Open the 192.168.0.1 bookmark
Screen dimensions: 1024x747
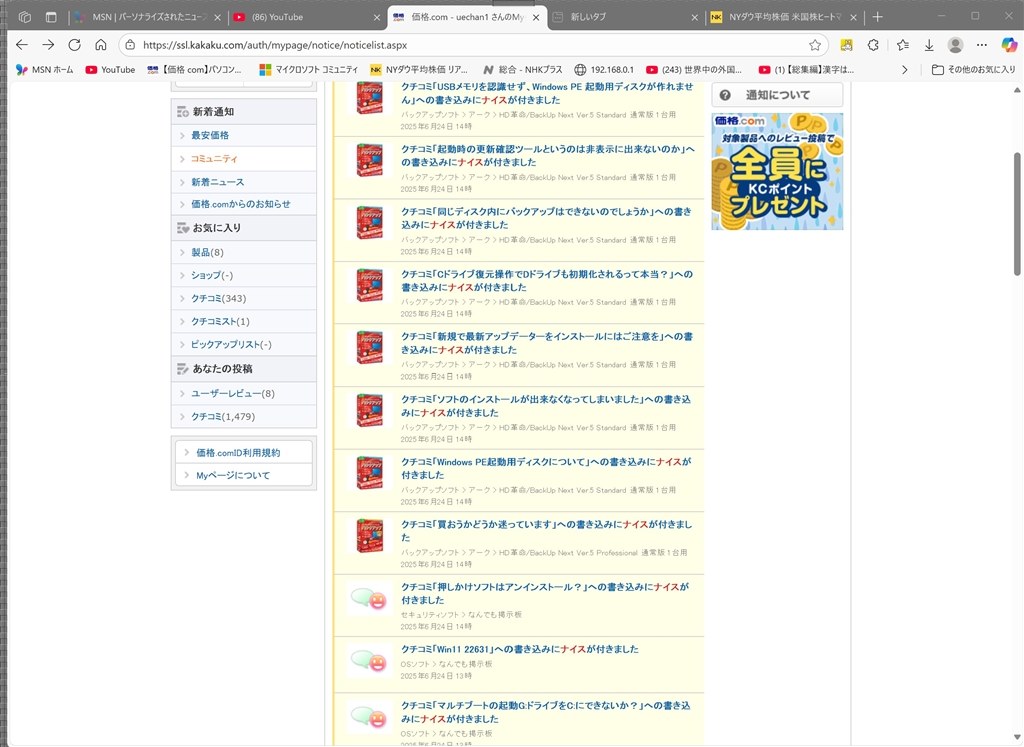(604, 69)
